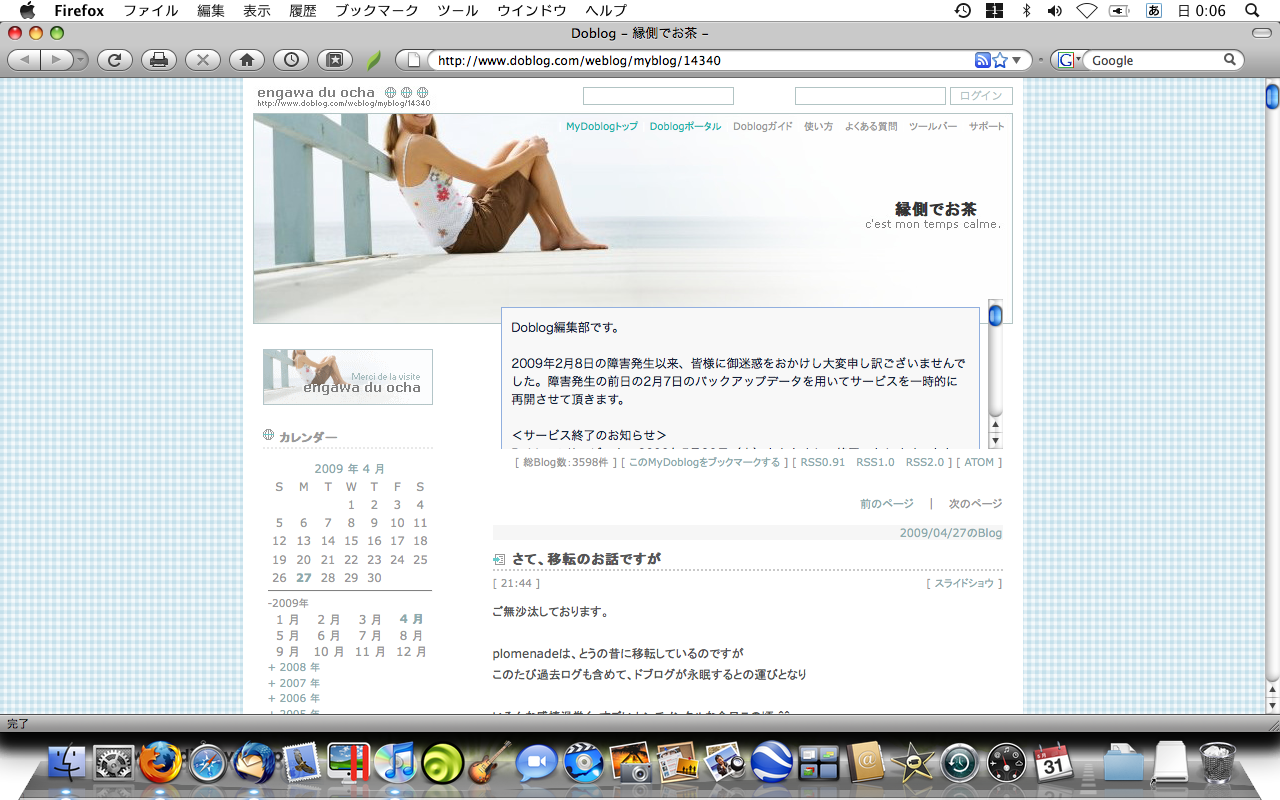Go to 次のページ link
1280x800 pixels.
click(975, 504)
